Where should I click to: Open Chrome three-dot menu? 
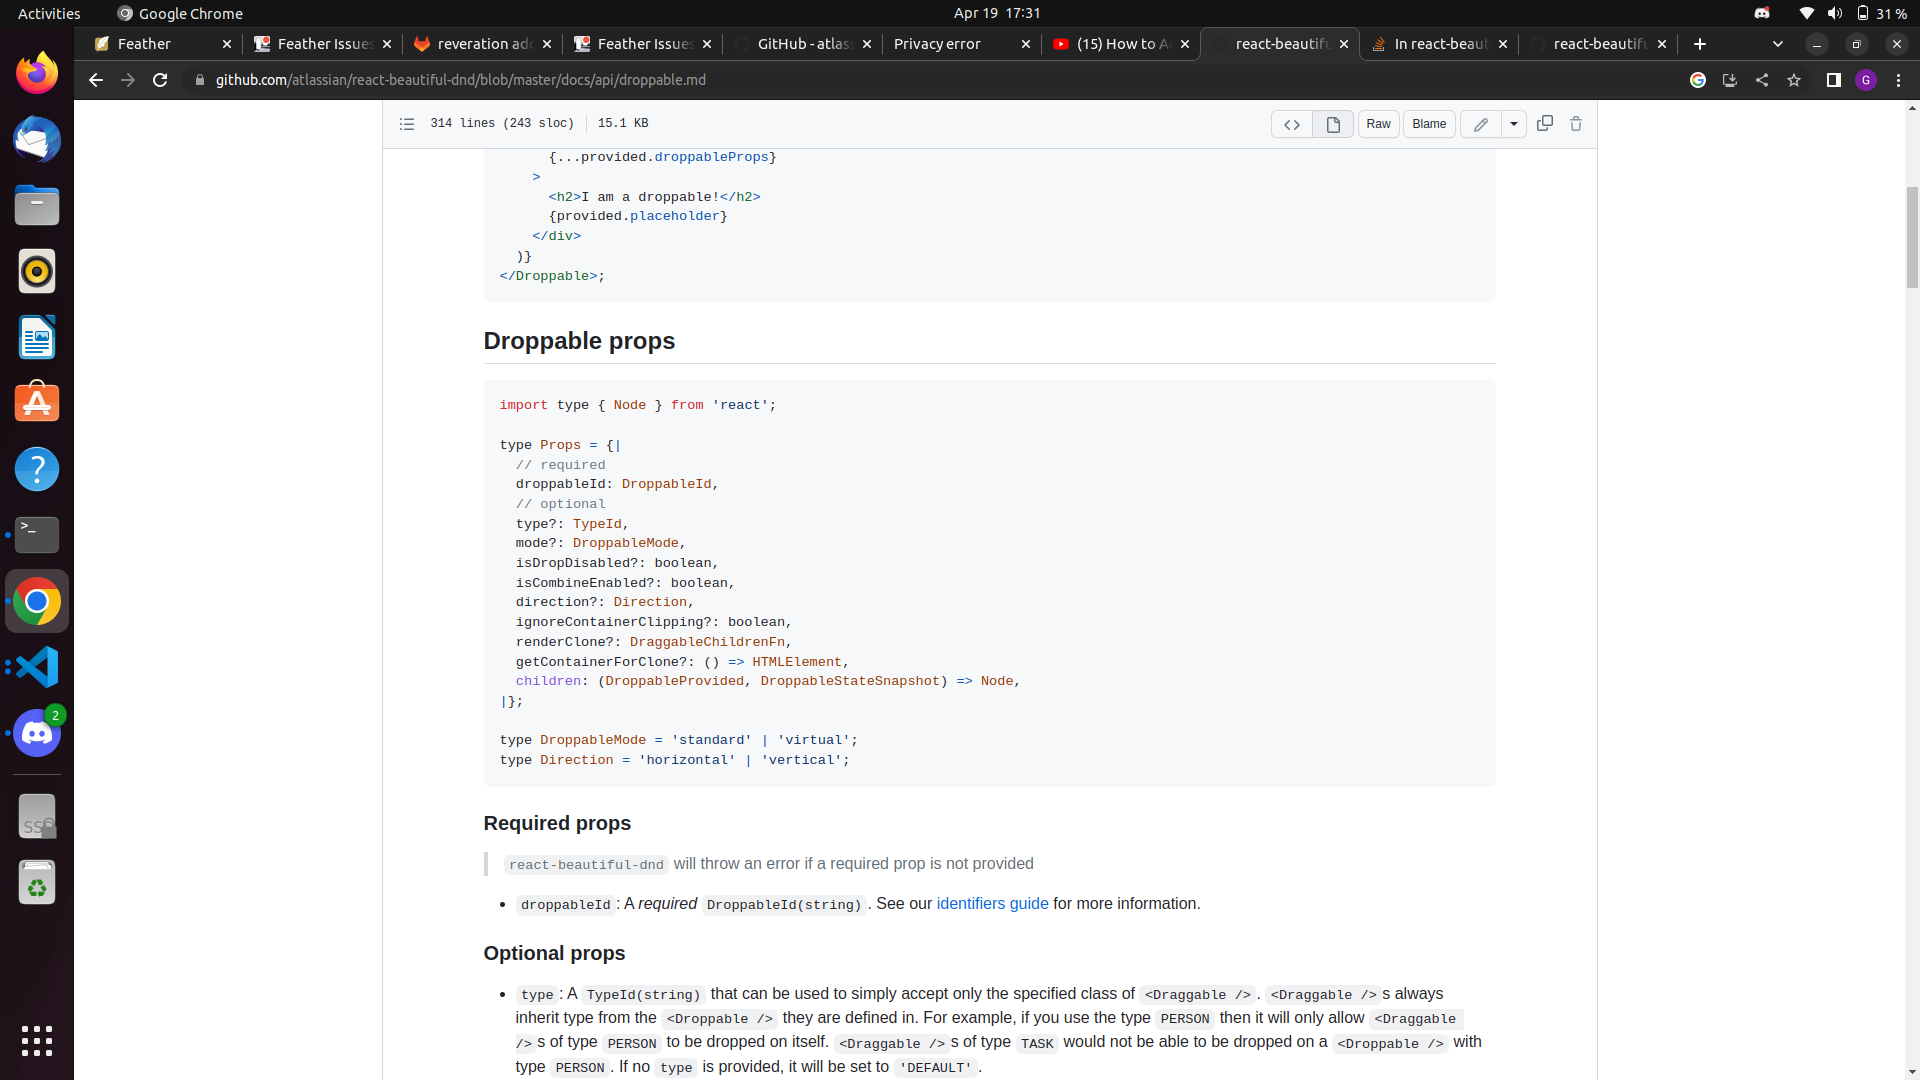(1898, 80)
